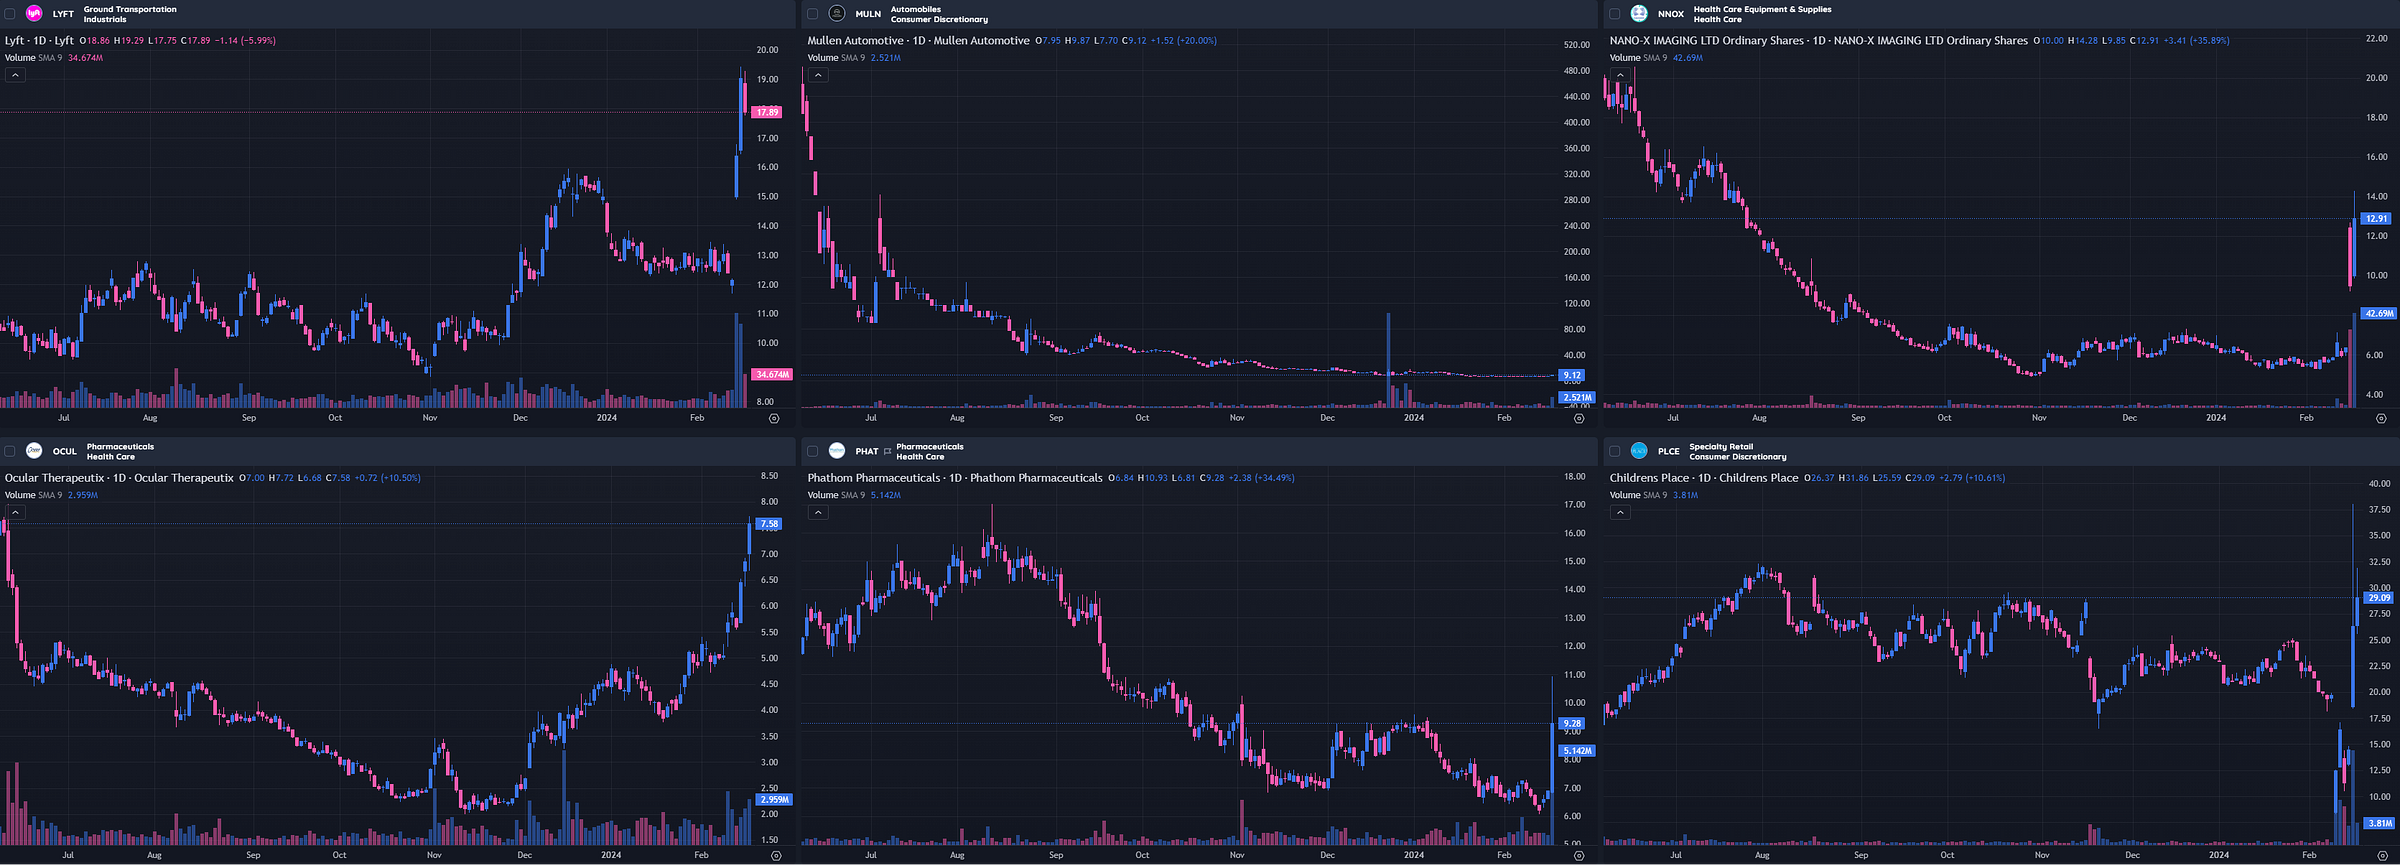
Task: Open chart settings gear on PHAT chart
Action: coord(1579,856)
